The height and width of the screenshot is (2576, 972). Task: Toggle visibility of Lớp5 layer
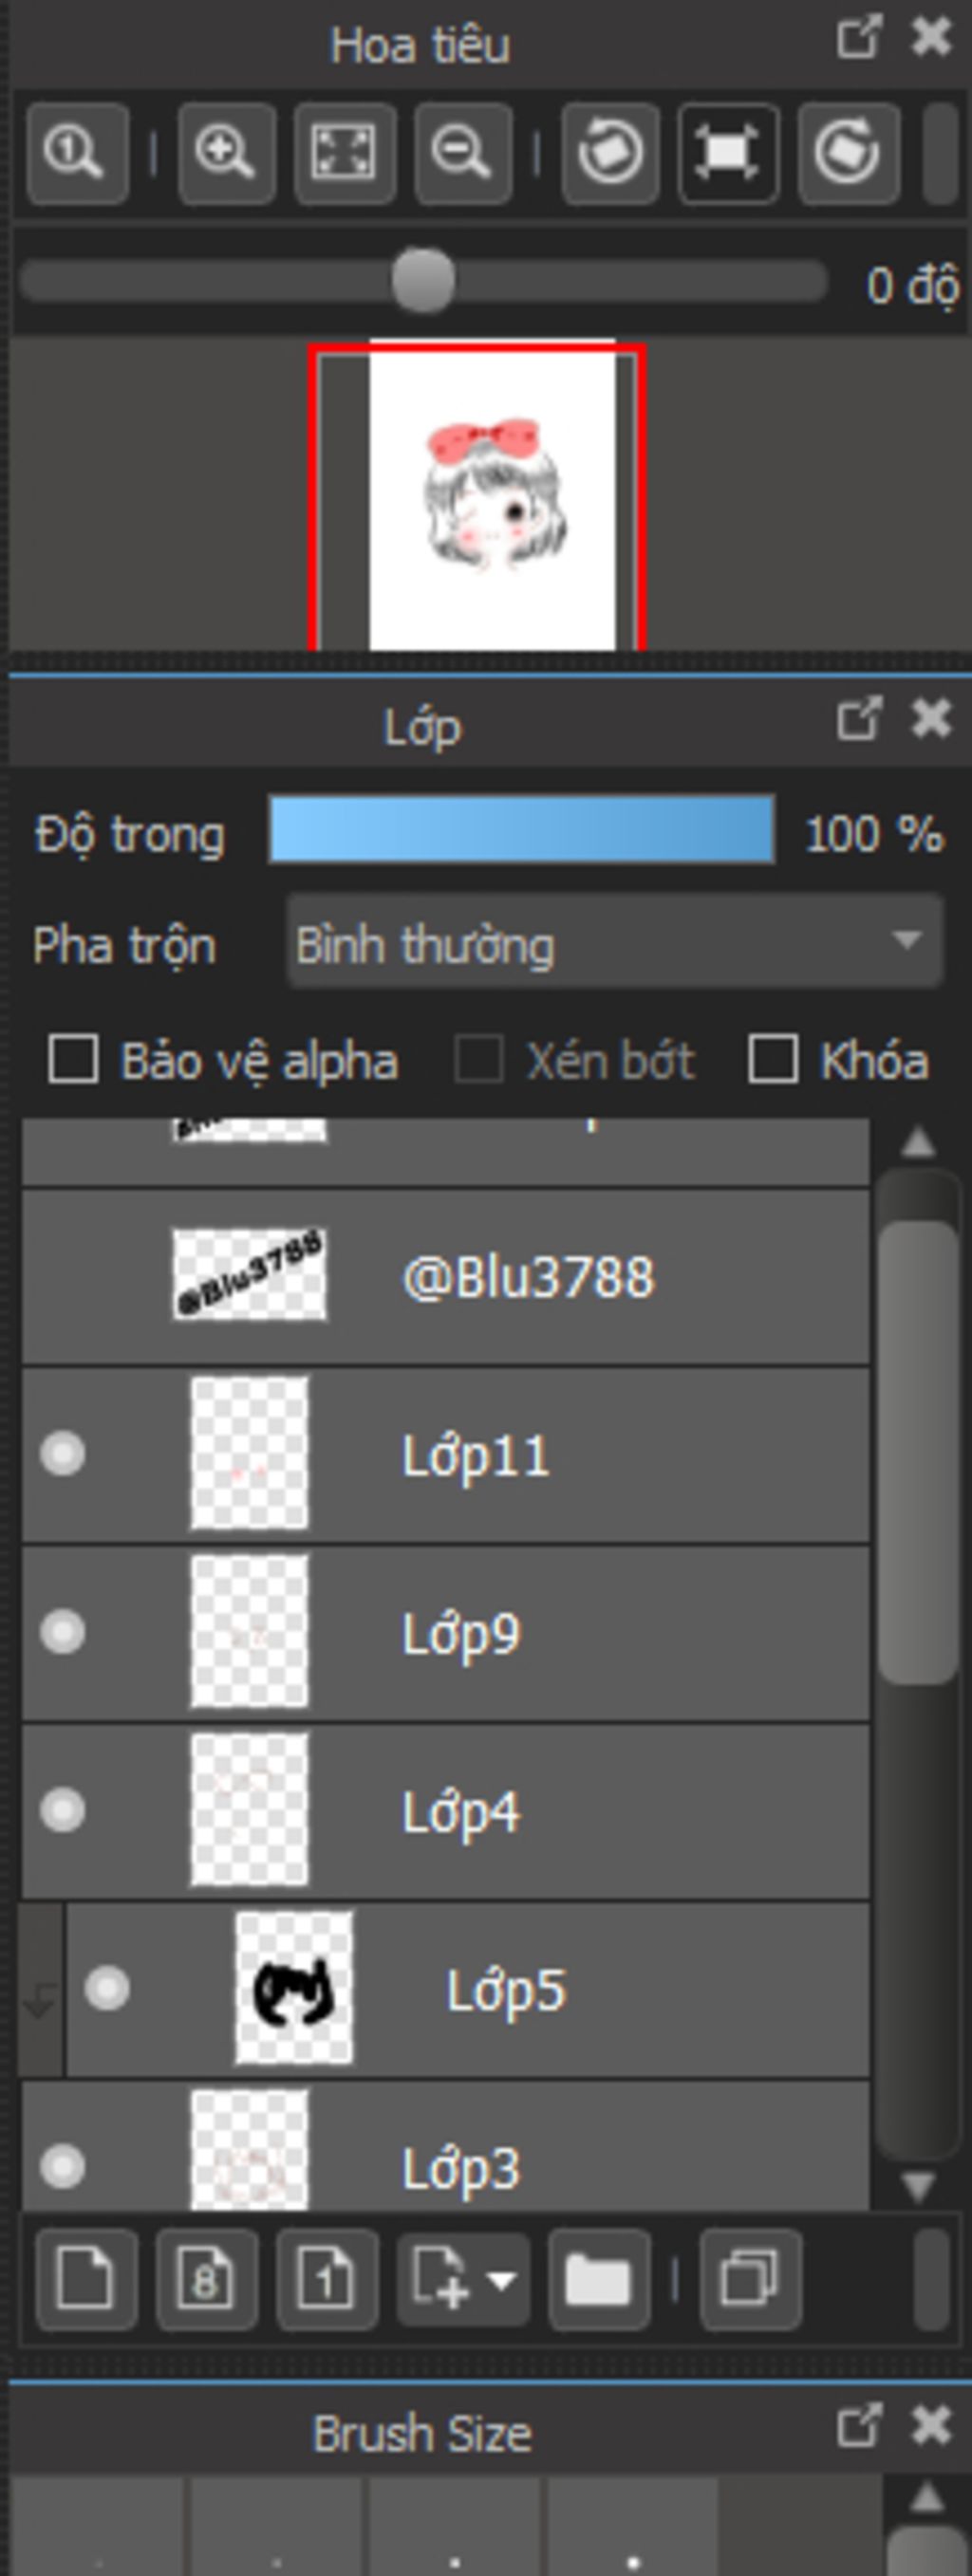tap(106, 1988)
